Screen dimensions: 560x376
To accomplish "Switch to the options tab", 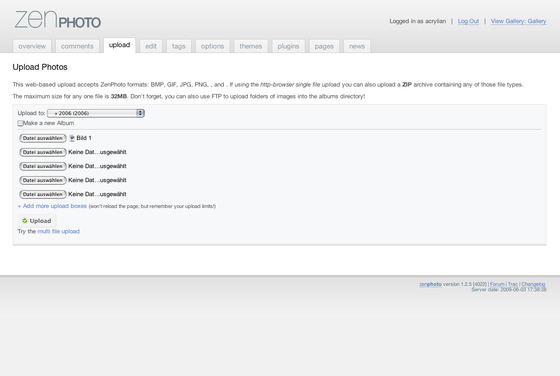I will 212,46.
